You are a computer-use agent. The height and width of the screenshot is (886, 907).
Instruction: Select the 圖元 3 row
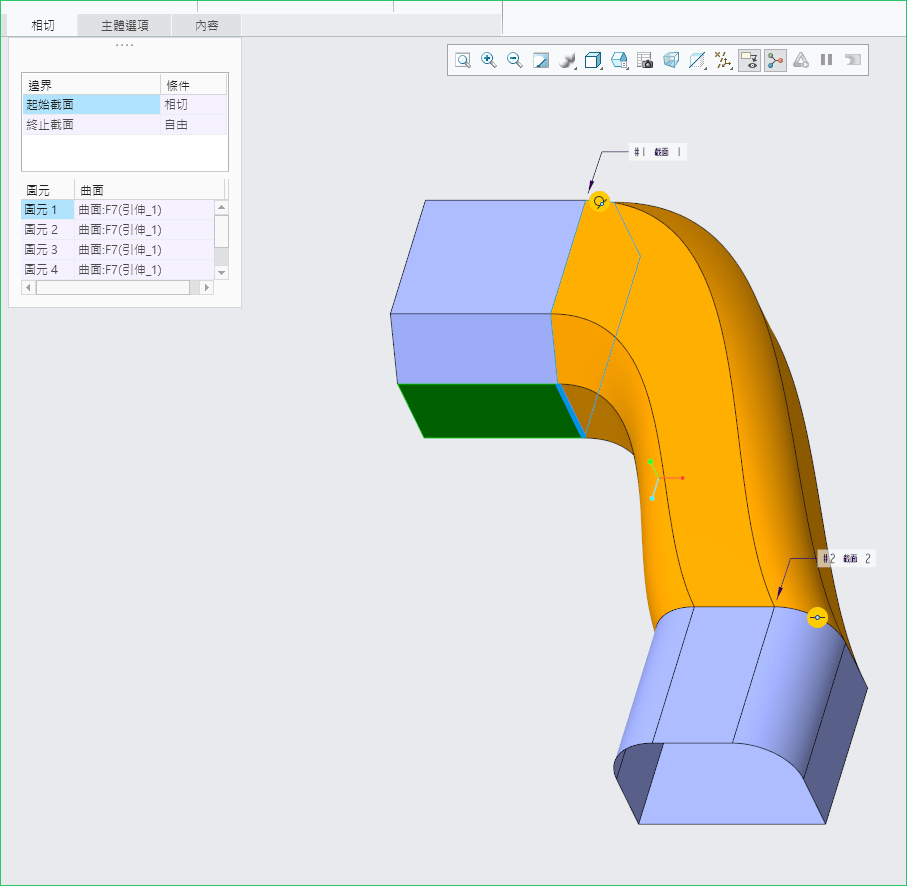click(x=47, y=250)
